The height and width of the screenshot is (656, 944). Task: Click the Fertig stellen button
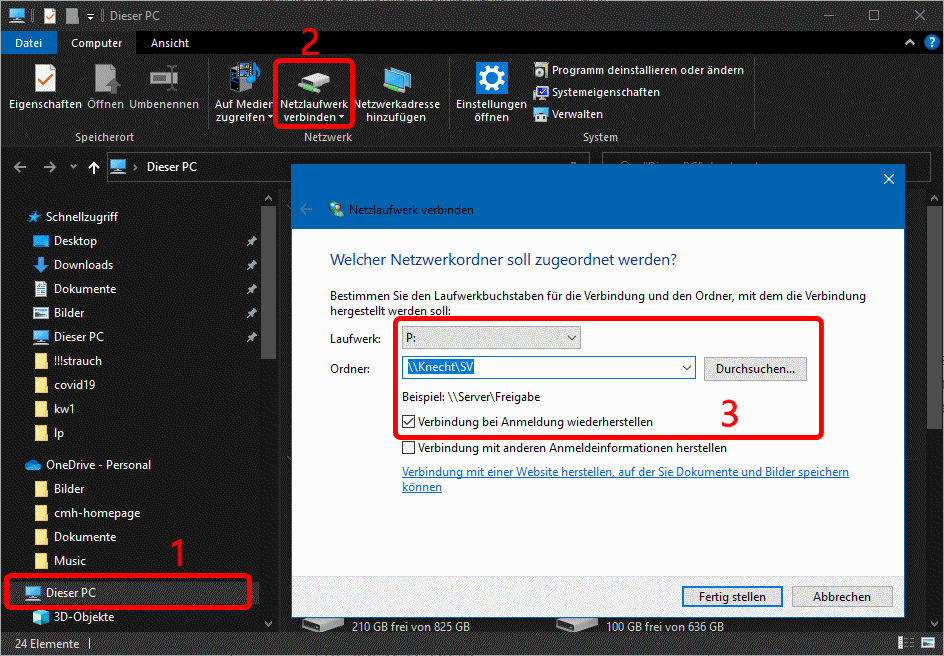point(731,597)
